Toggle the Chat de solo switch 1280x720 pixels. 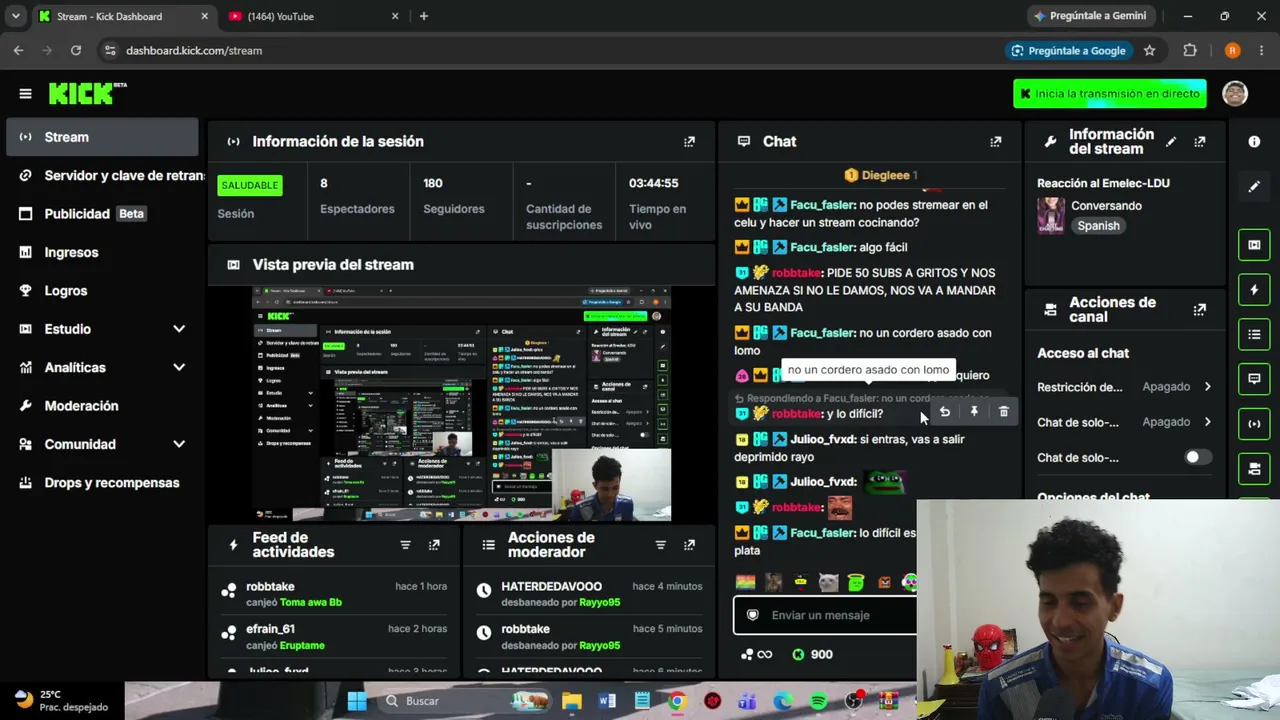pos(1197,457)
